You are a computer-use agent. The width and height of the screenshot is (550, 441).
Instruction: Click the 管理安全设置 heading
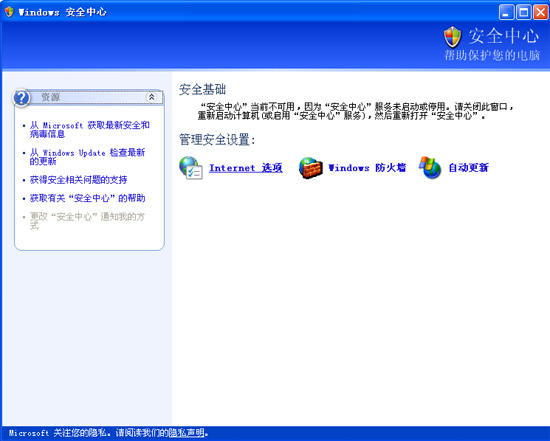(217, 140)
